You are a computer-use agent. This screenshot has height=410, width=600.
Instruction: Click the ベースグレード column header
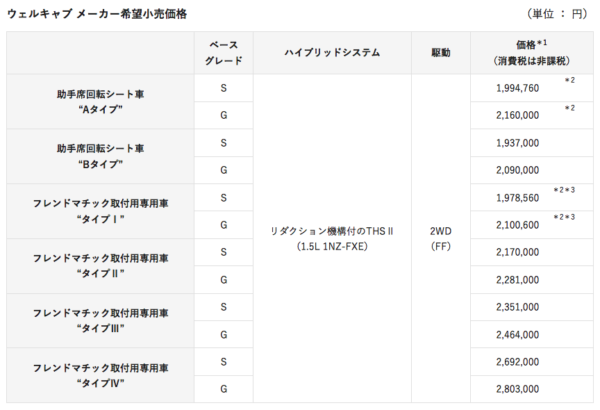[223, 53]
